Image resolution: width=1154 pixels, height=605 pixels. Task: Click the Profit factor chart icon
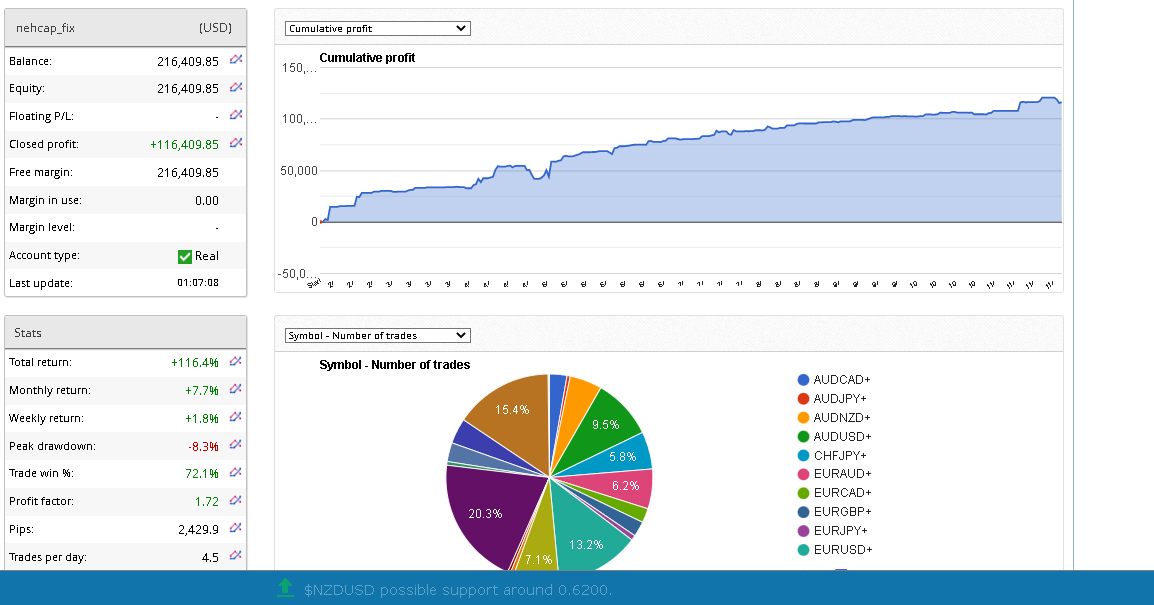pos(236,500)
